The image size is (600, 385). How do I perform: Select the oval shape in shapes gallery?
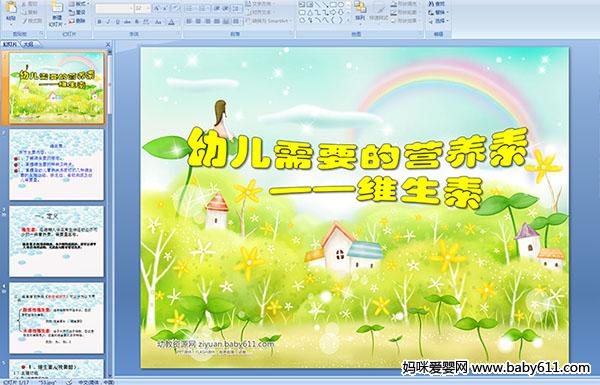(341, 5)
